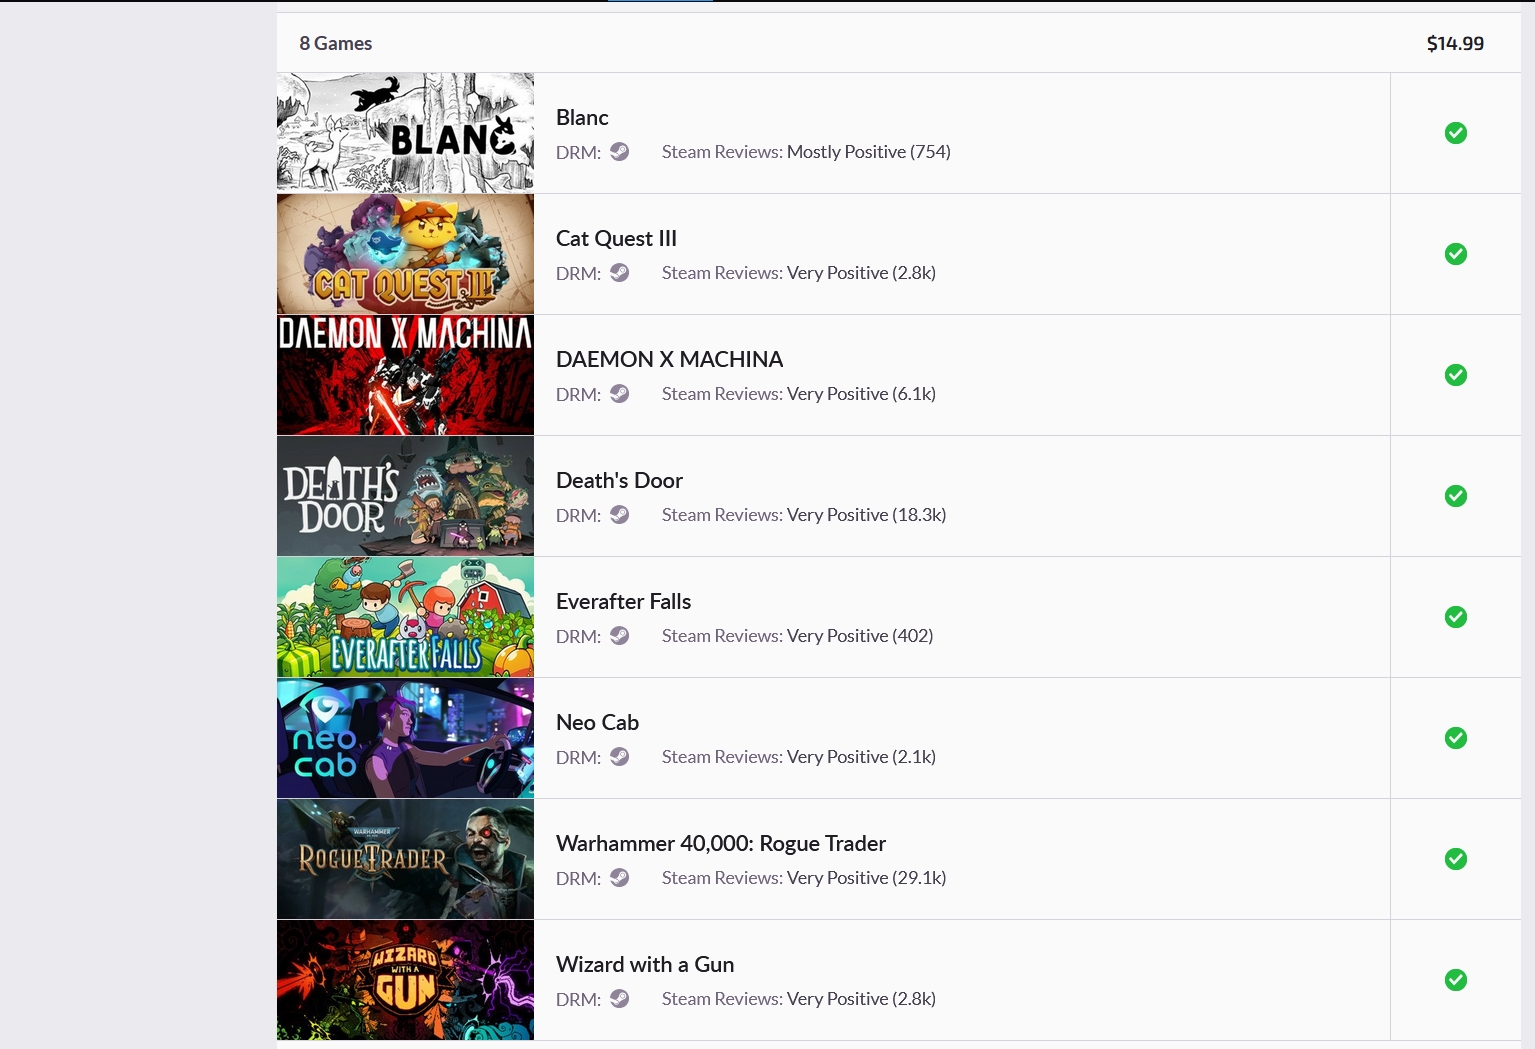Click the green checkmark for Death's Door
This screenshot has width=1535, height=1049.
pos(1456,496)
